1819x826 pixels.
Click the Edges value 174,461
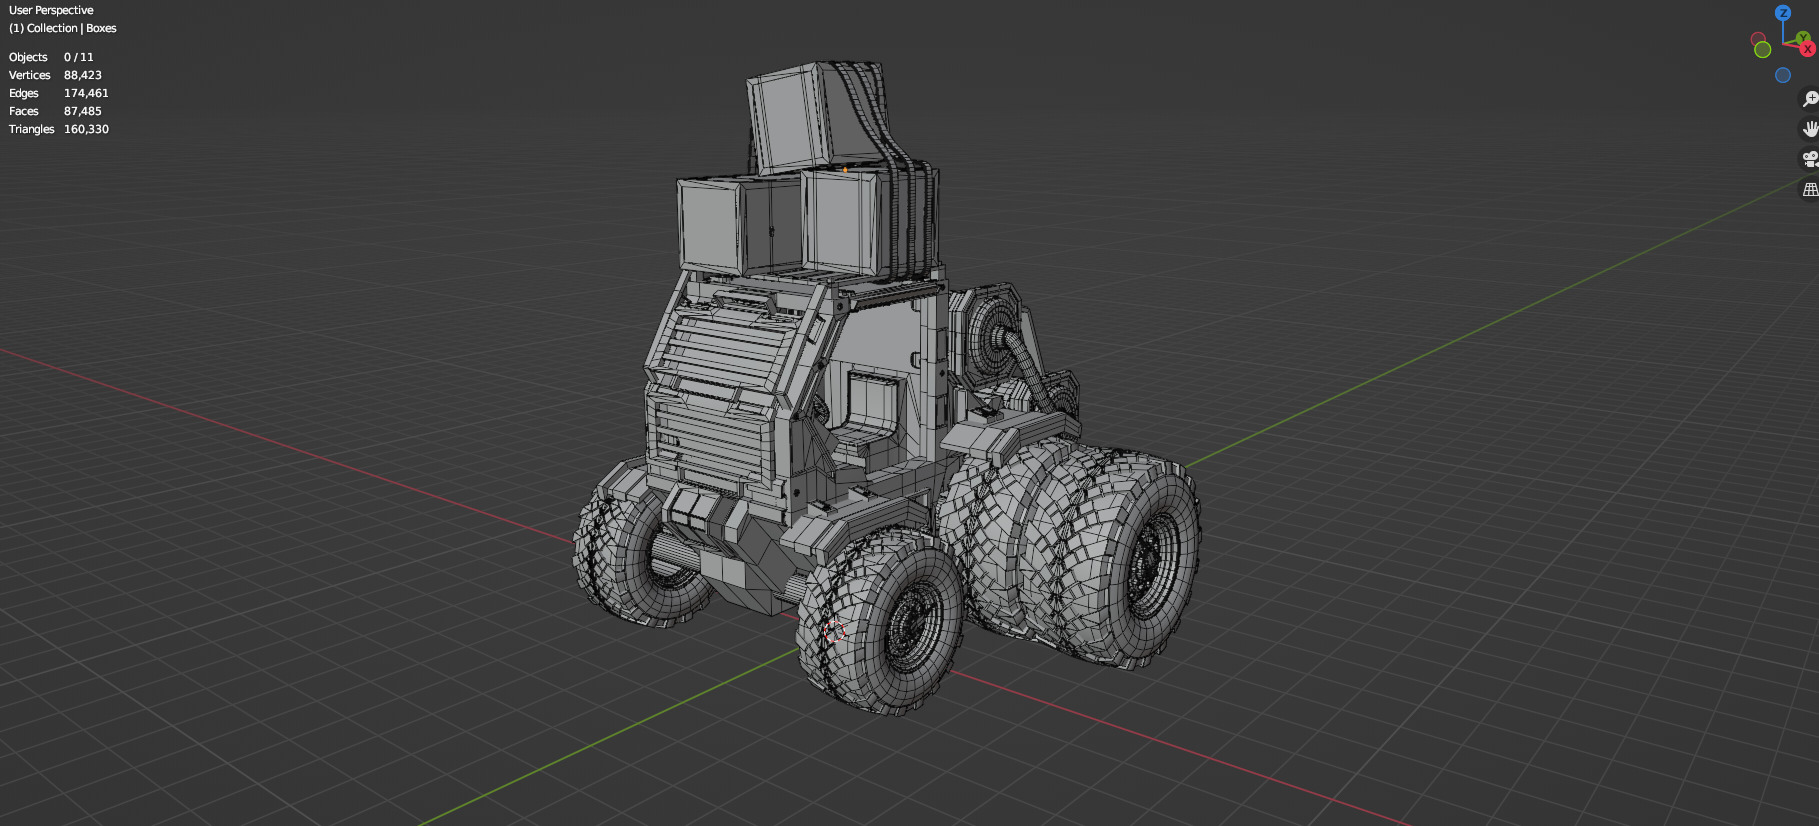tap(86, 93)
